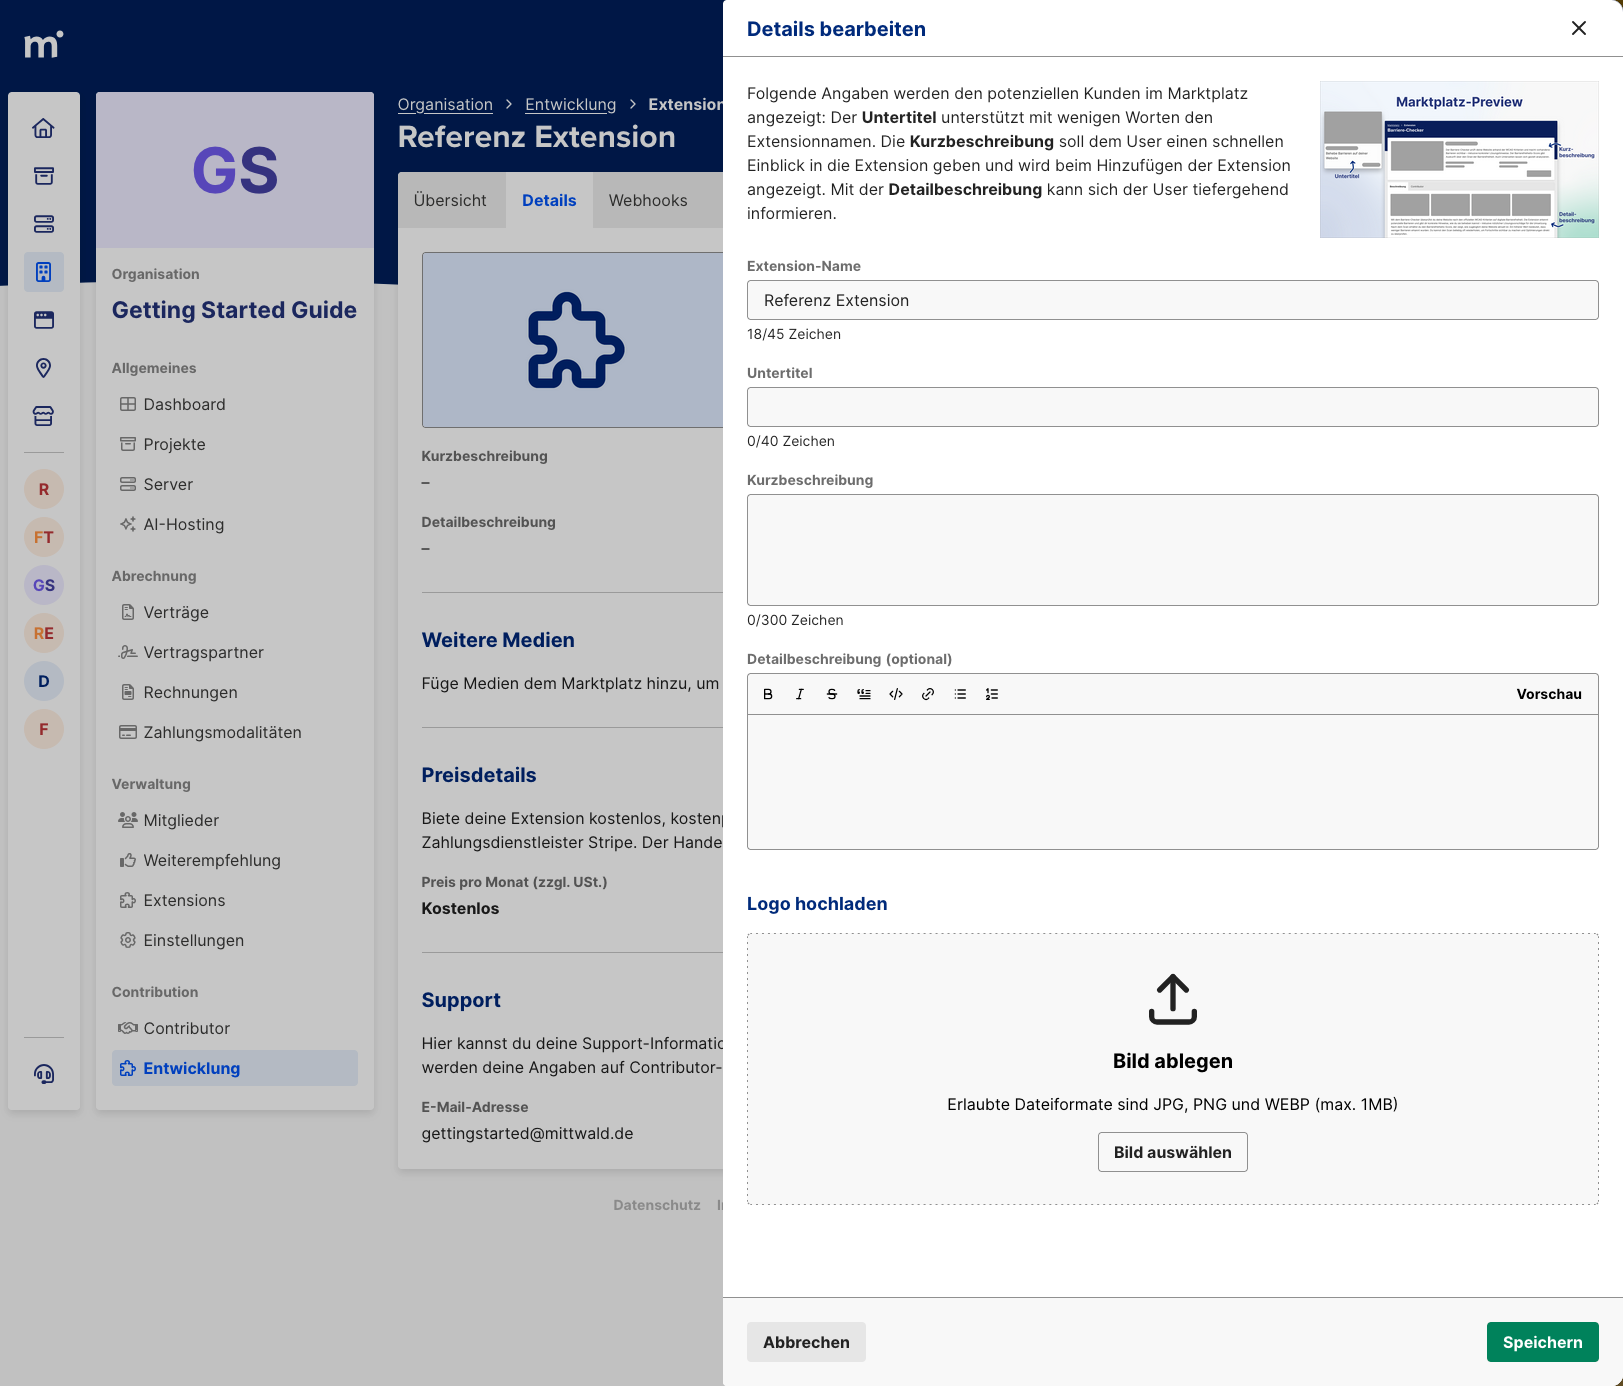This screenshot has width=1623, height=1386.
Task: Click into the Untertitel input field
Action: pyautogui.click(x=1172, y=407)
